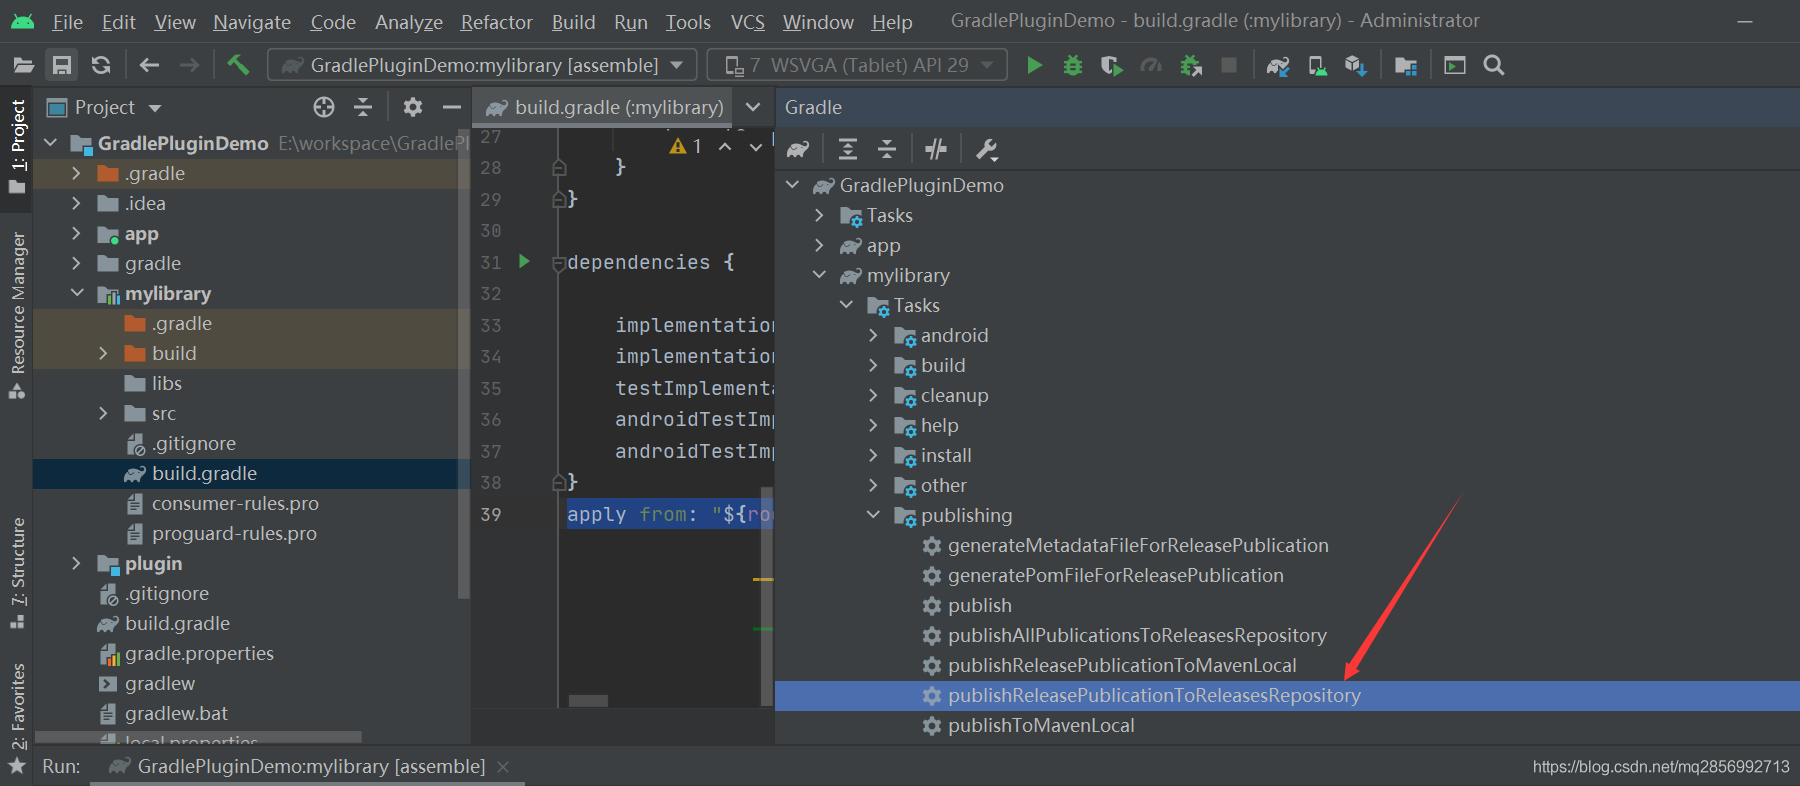
Task: Expand the src folder in Project tree
Action: pos(103,413)
